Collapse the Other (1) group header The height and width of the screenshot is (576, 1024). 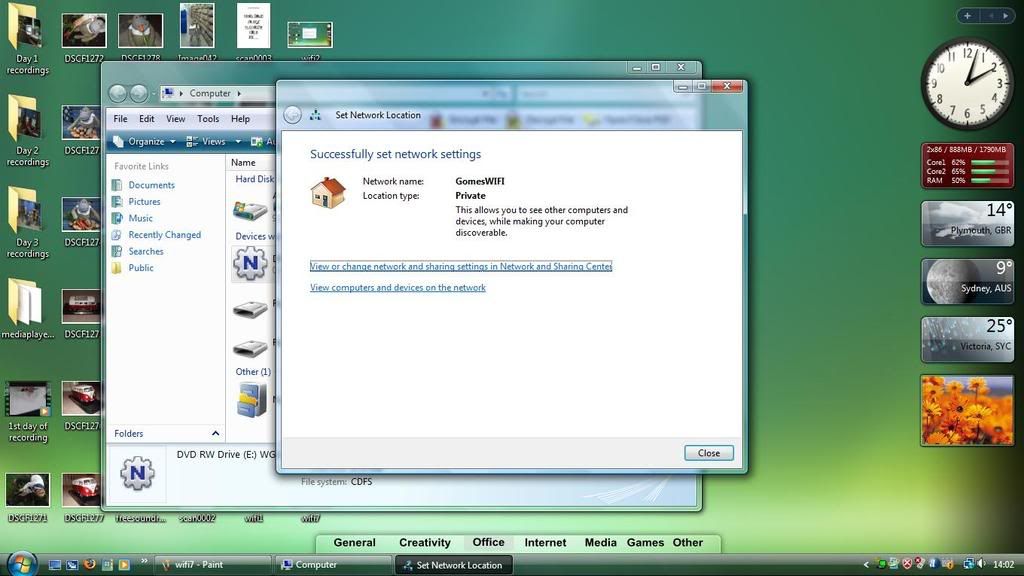[x=253, y=372]
